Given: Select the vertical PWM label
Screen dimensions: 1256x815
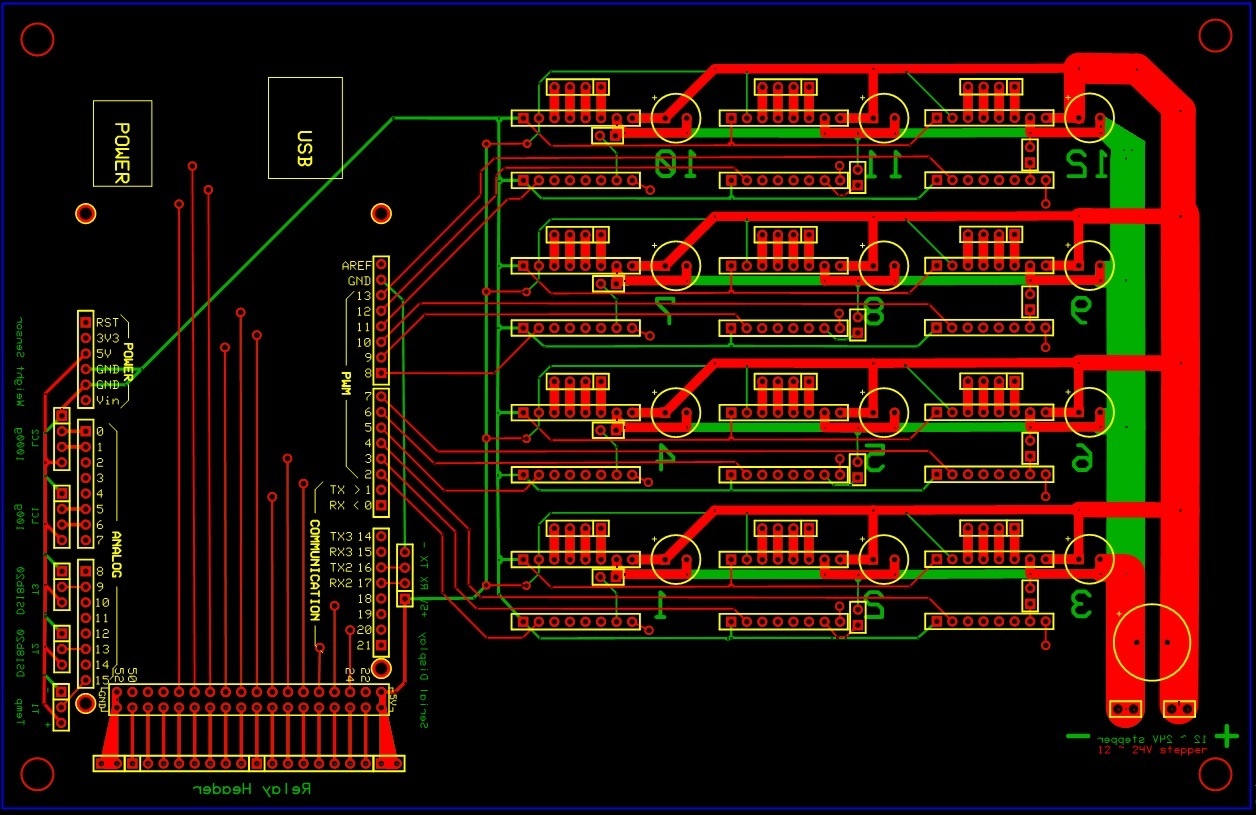Looking at the screenshot, I should (347, 385).
